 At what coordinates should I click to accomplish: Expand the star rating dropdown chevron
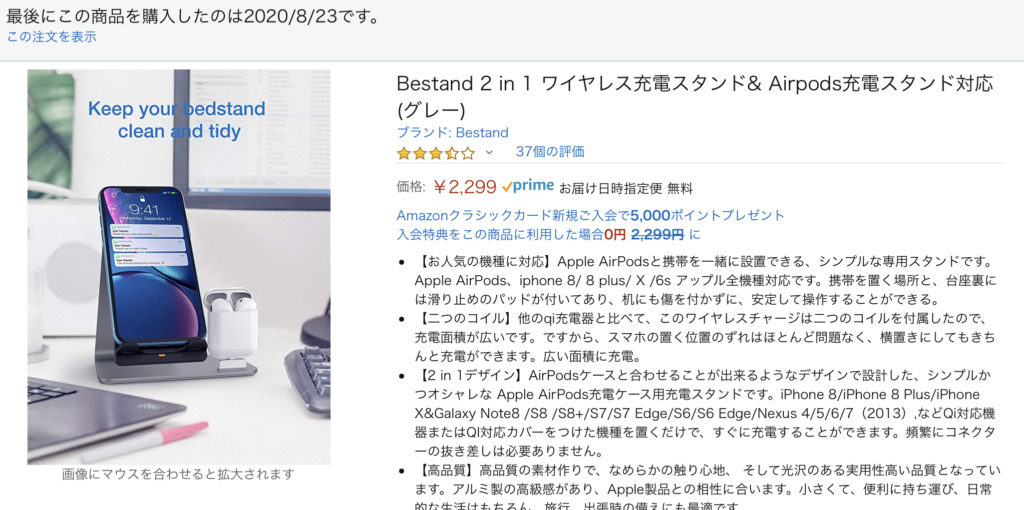[x=488, y=153]
